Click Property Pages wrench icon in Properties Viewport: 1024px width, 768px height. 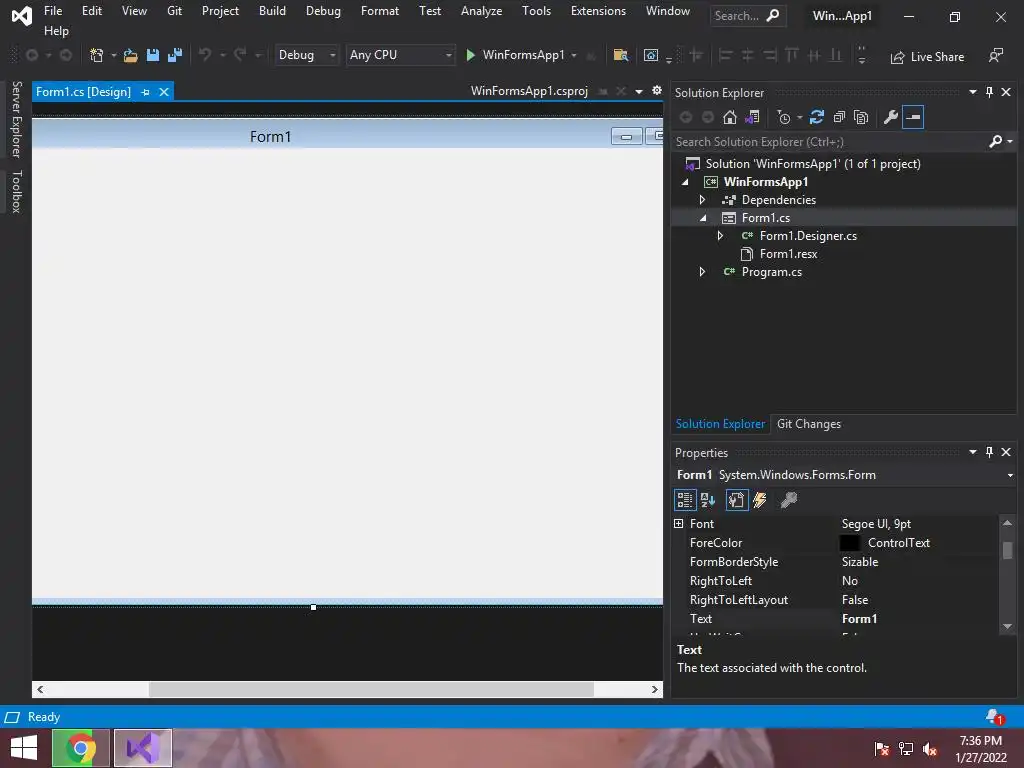tap(789, 500)
